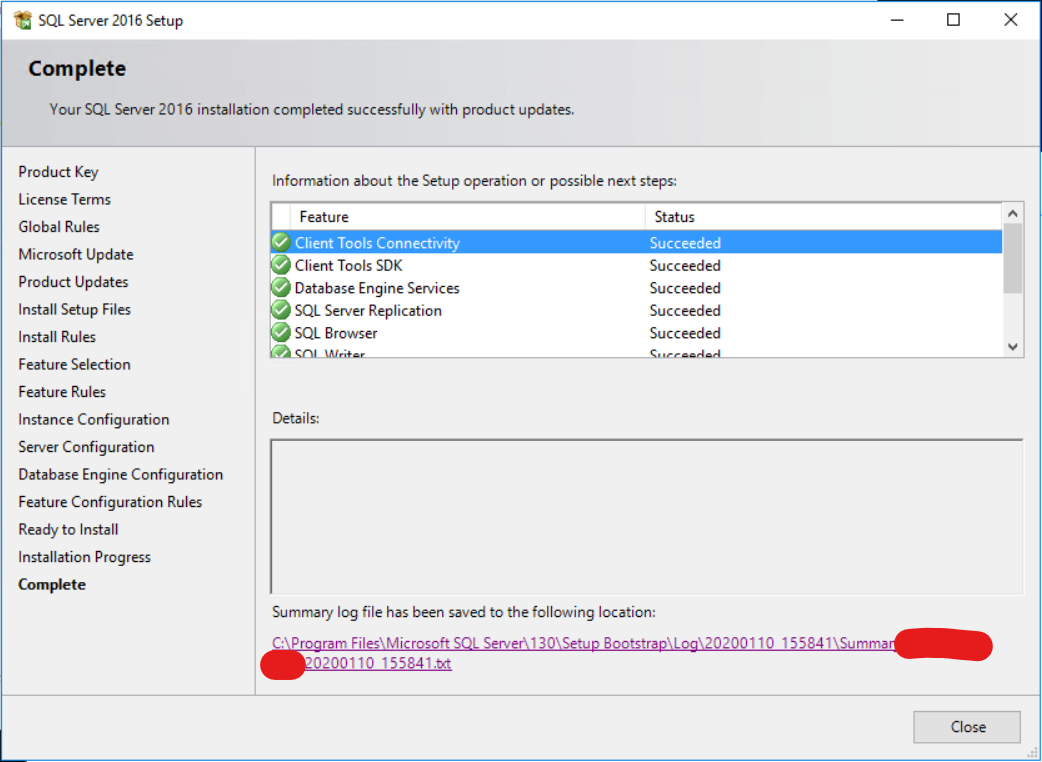
Task: Click the bold Complete step in sidebar
Action: pos(52,585)
